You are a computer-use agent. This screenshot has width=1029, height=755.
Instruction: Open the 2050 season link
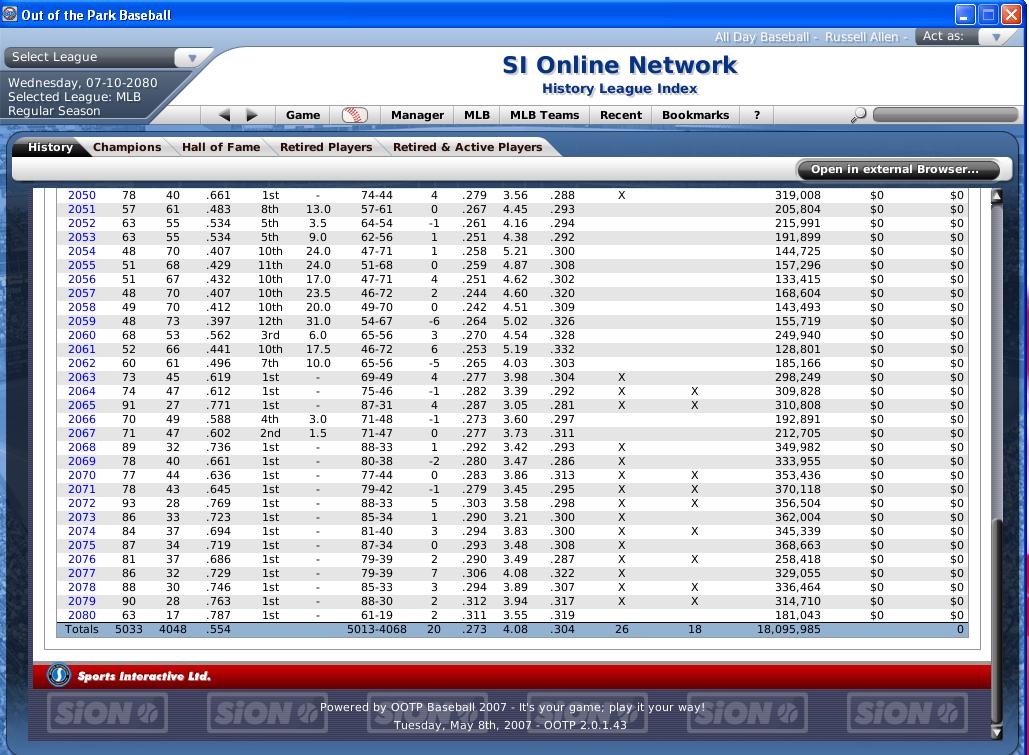tap(82, 195)
